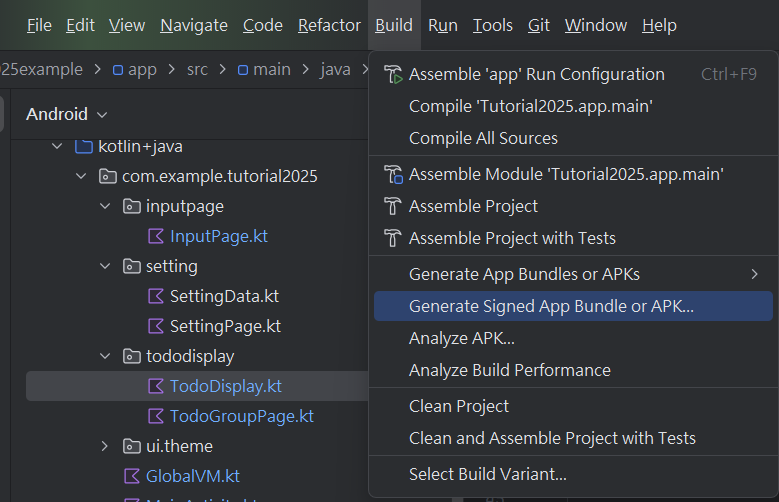The height and width of the screenshot is (502, 779).
Task: Click hammer icon beside Assemble Project with Tests
Action: pyautogui.click(x=392, y=238)
